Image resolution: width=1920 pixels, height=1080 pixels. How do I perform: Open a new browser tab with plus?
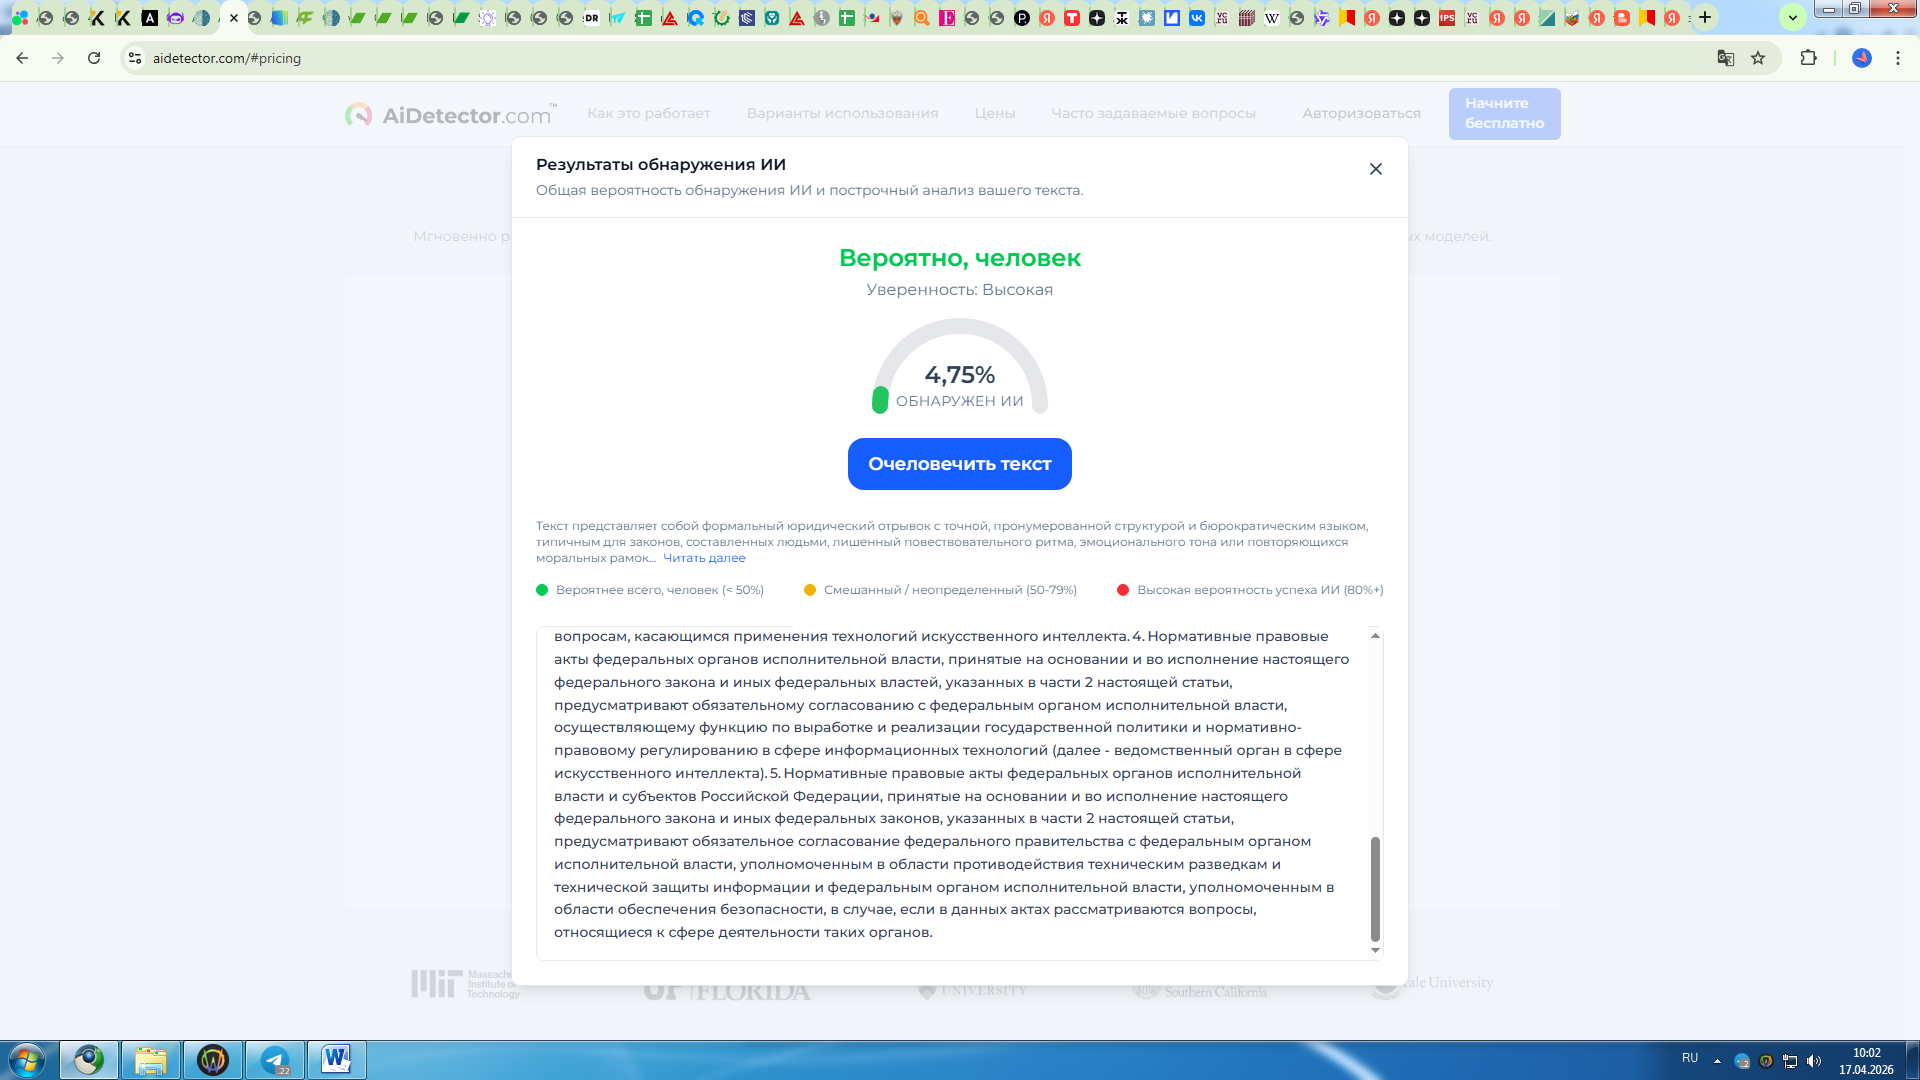(1705, 17)
